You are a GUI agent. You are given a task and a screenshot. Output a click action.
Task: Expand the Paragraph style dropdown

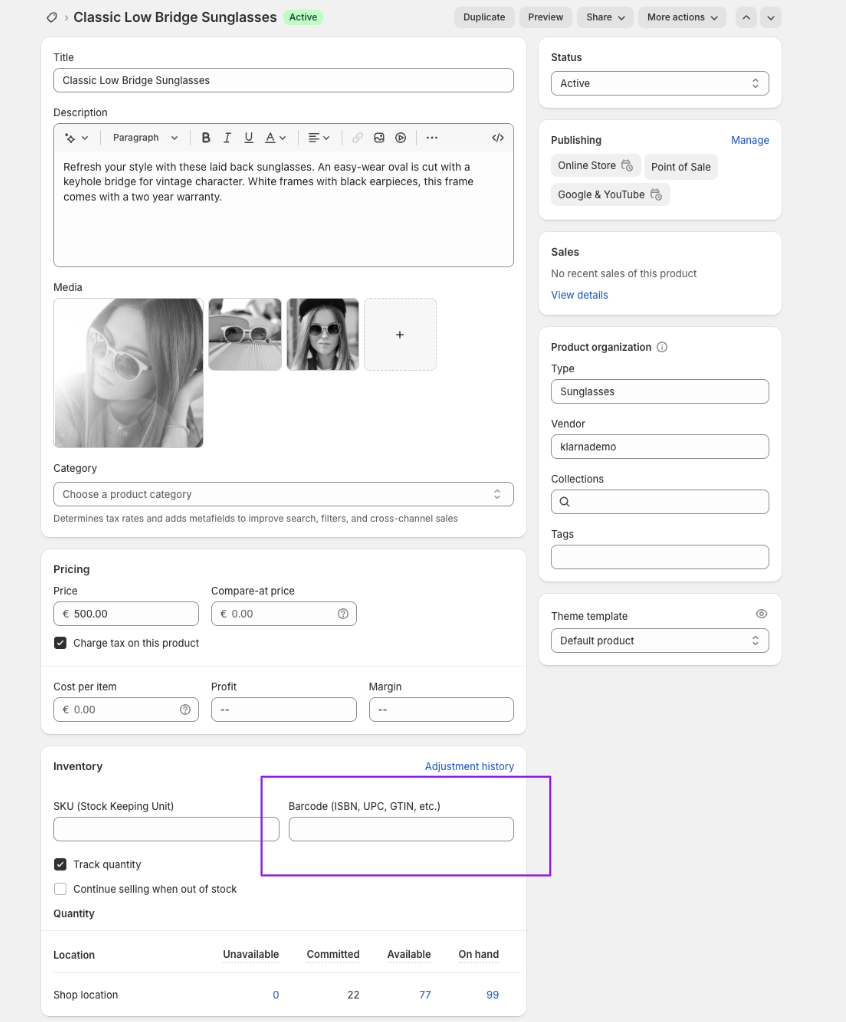145,138
